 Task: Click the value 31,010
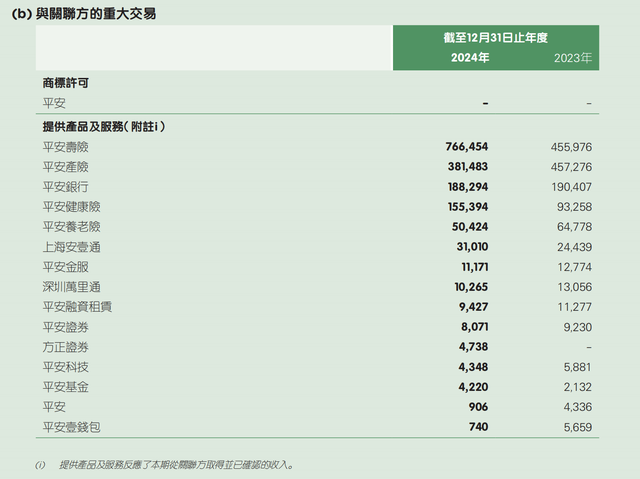(472, 247)
